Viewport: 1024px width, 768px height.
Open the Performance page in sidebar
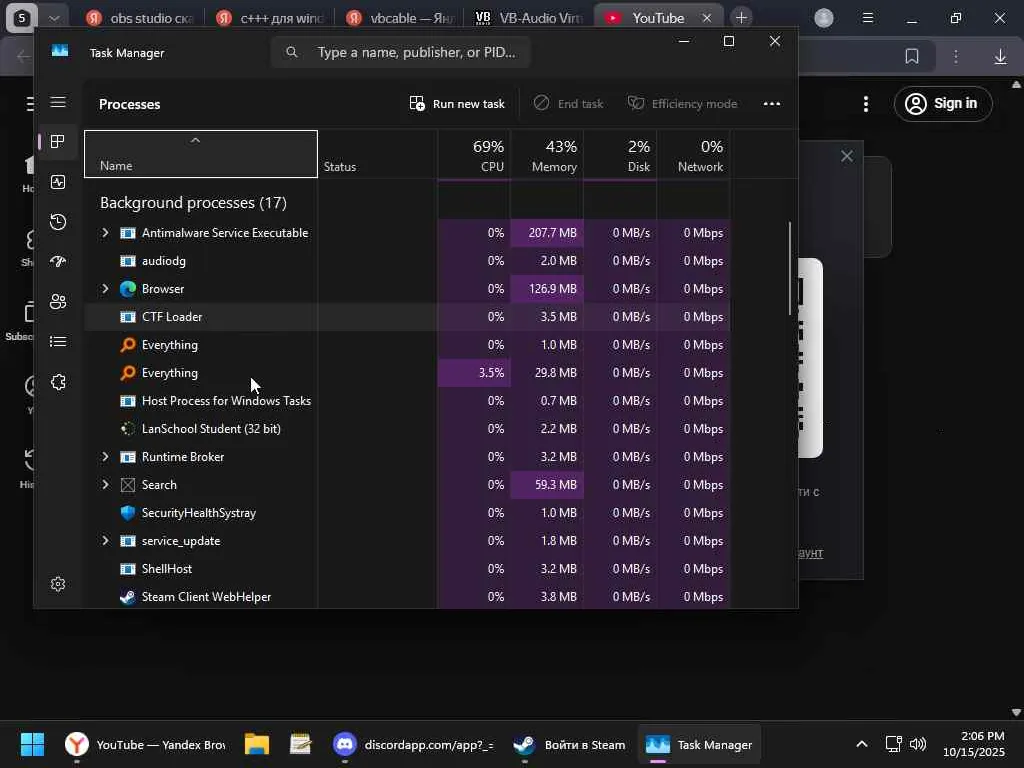pyautogui.click(x=58, y=182)
